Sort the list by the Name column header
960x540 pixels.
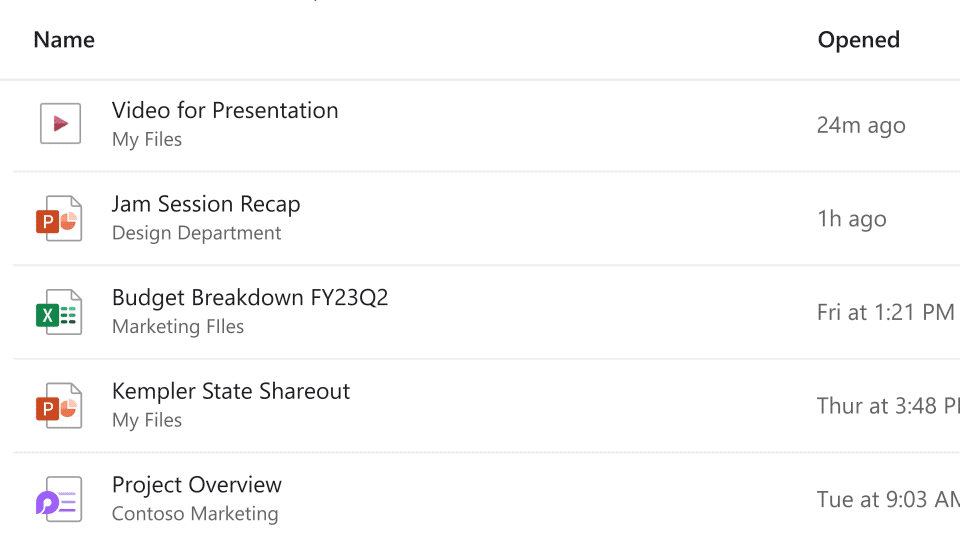(64, 40)
